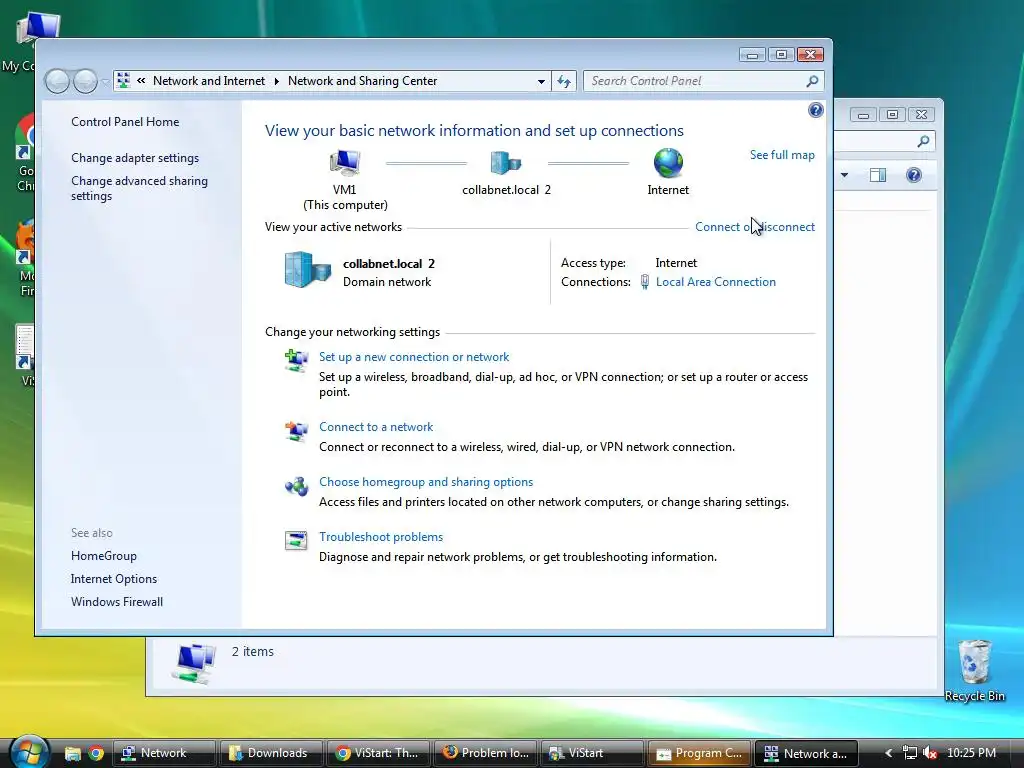Open the blue Help icon in Sharing Center

(815, 110)
